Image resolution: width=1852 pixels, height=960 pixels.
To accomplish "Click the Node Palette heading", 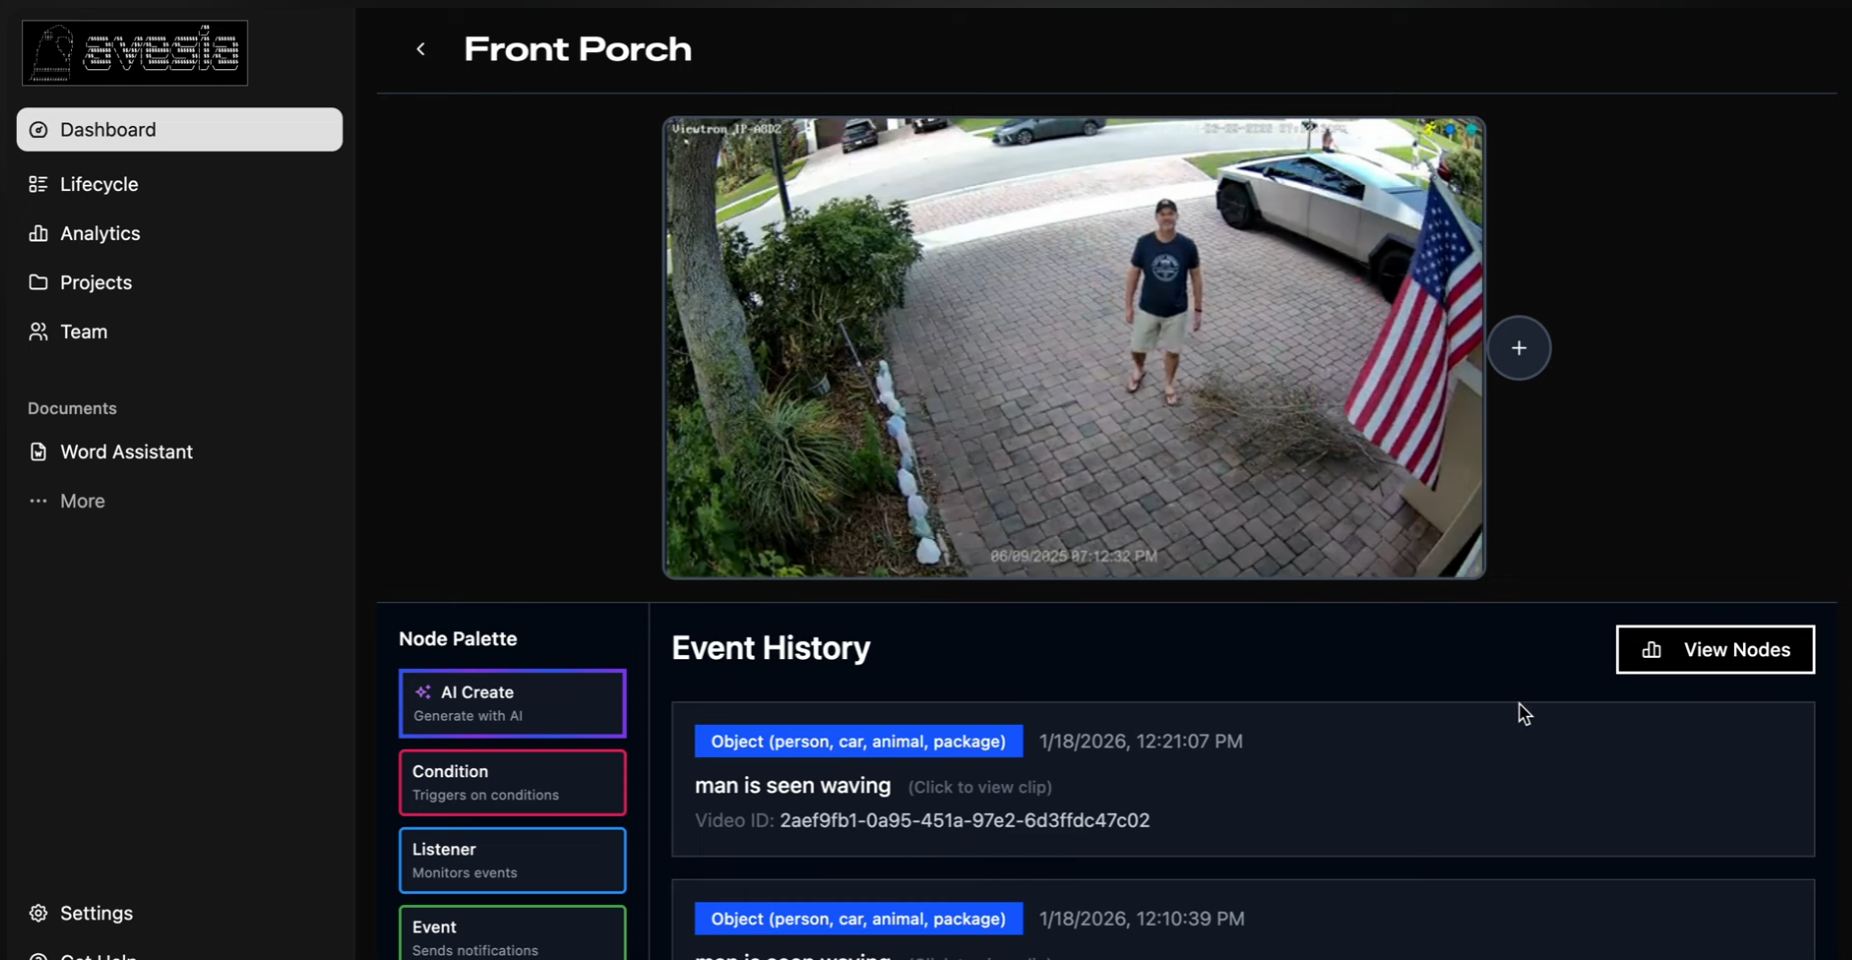I will [x=458, y=639].
